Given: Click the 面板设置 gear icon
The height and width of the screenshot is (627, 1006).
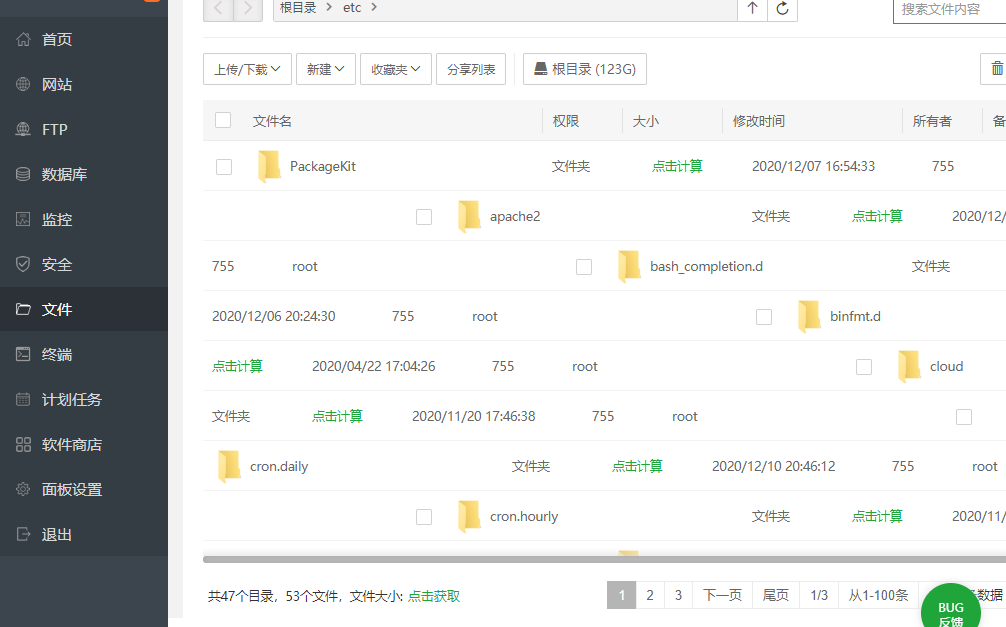Looking at the screenshot, I should click(23, 489).
